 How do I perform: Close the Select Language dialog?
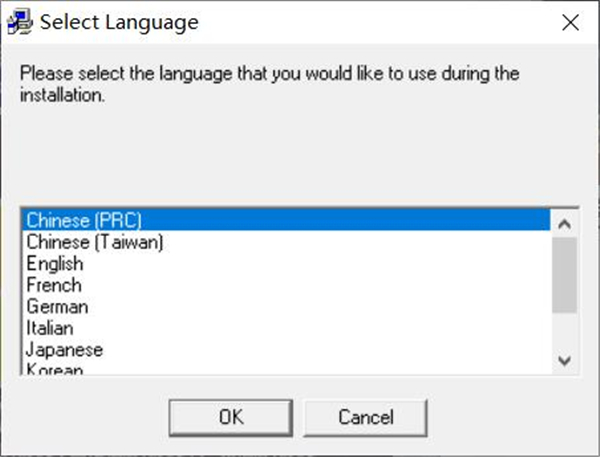[x=571, y=21]
